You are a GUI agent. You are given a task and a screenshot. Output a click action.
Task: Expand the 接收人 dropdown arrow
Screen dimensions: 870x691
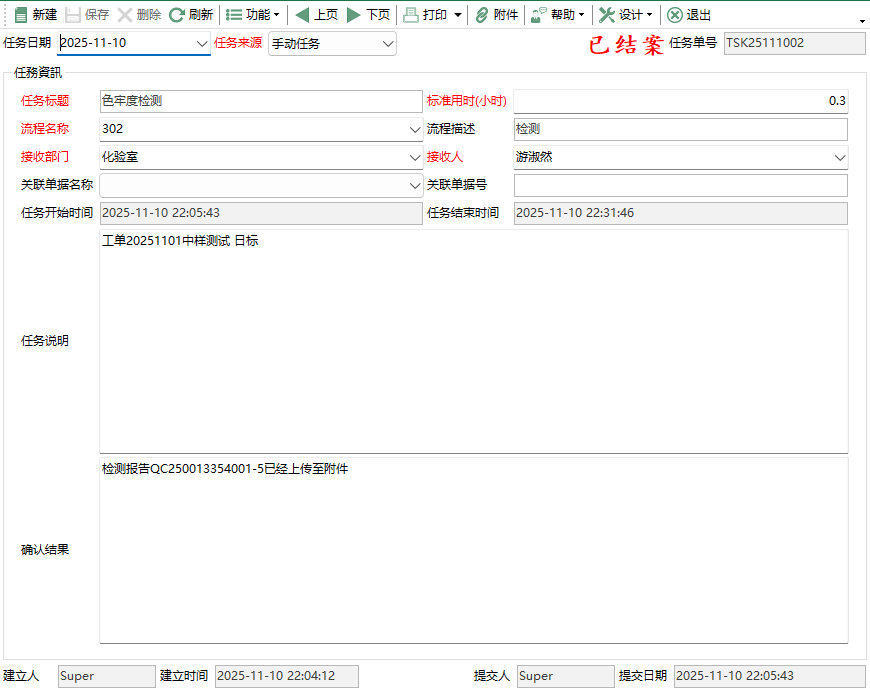839,158
